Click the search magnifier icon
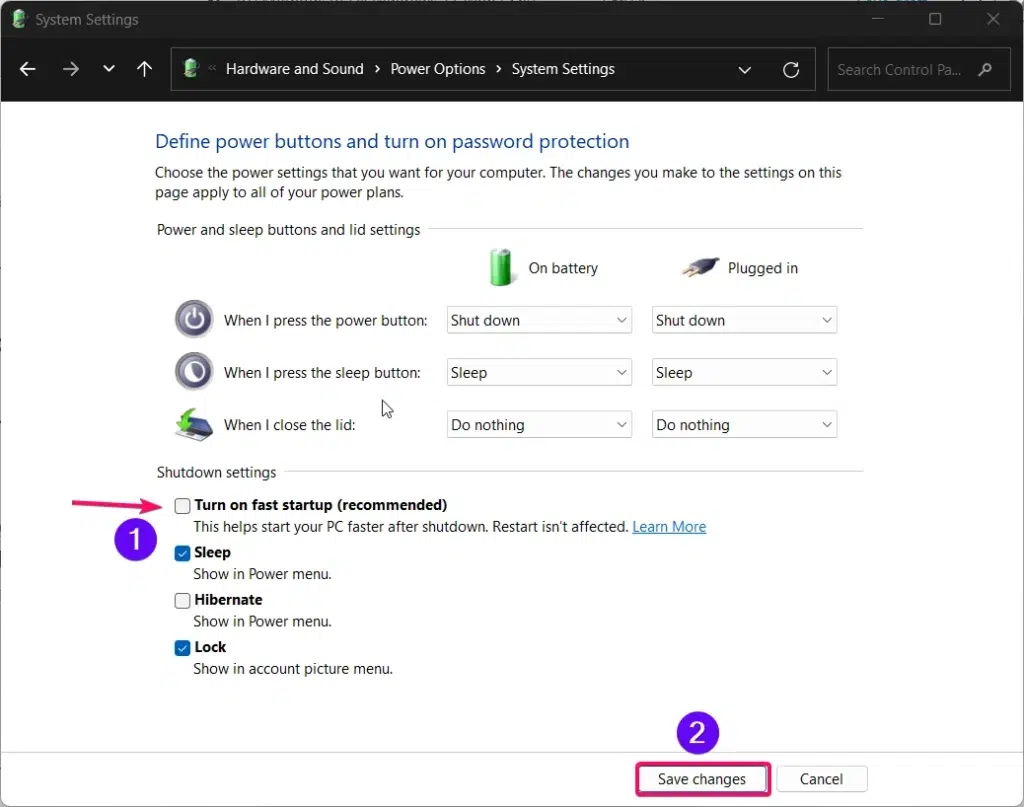 pyautogui.click(x=985, y=69)
